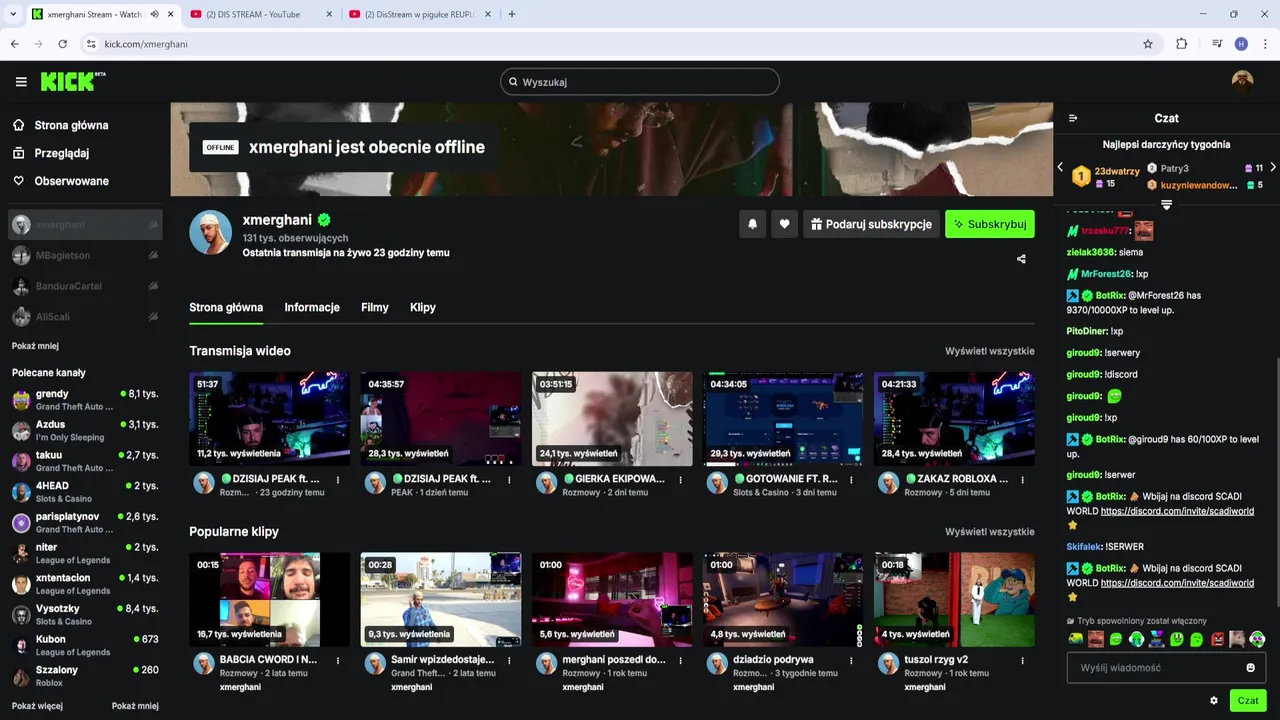The height and width of the screenshot is (720, 1280).
Task: Click the green Subskrybuj button
Action: coord(990,224)
